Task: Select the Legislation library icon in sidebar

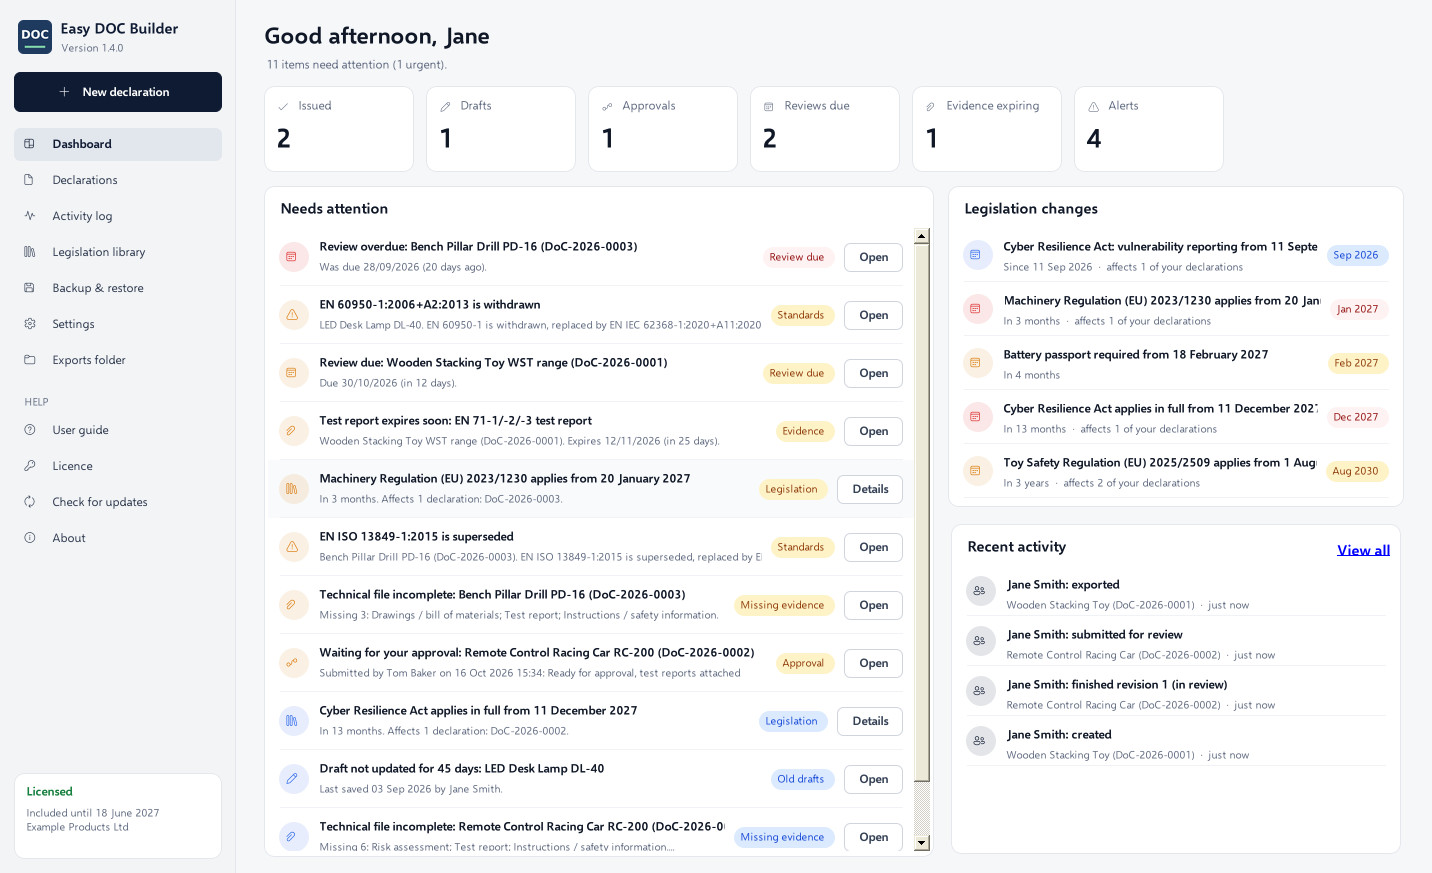Action: pyautogui.click(x=30, y=252)
